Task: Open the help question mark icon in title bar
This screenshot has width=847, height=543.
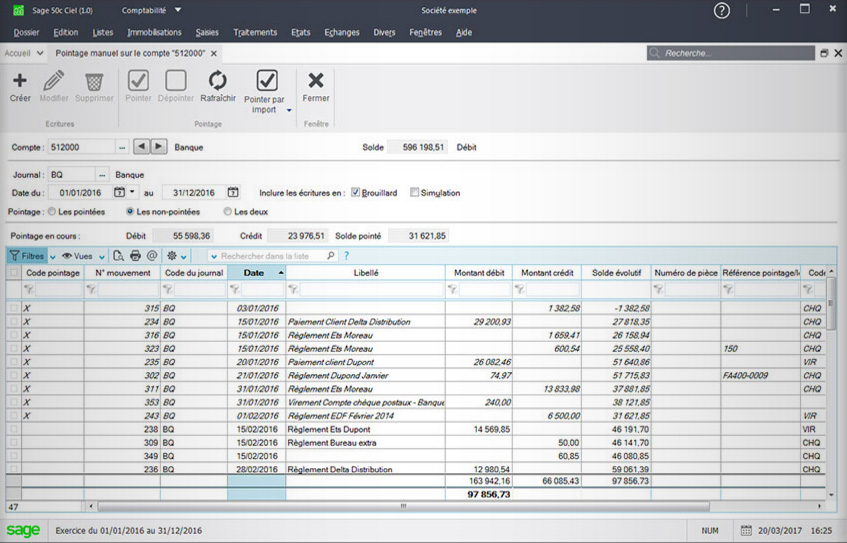Action: [722, 10]
